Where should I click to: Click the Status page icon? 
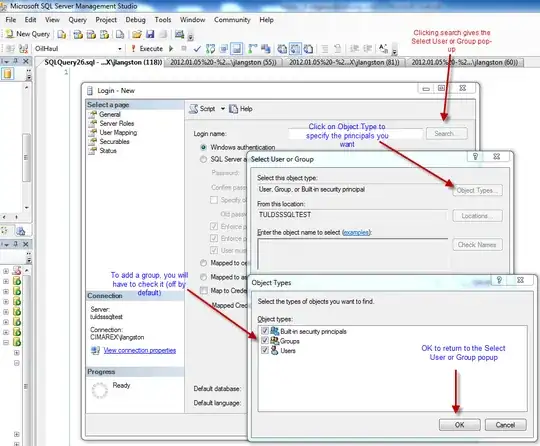92,151
